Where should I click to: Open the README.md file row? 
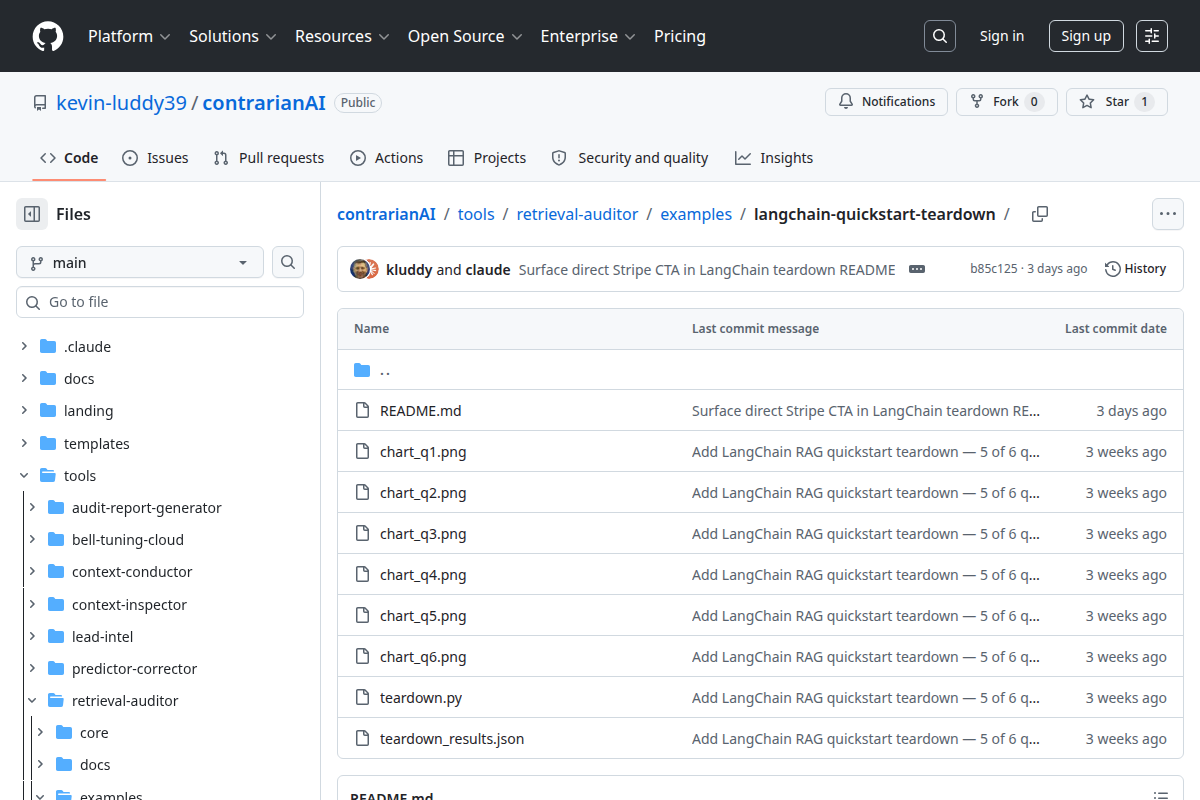(760, 411)
